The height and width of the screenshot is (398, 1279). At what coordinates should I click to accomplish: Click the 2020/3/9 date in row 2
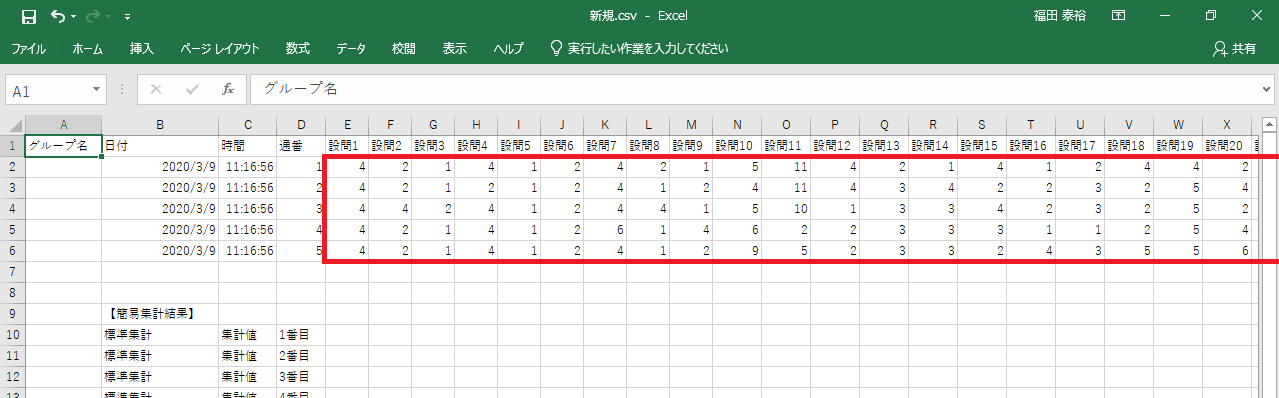(x=160, y=167)
